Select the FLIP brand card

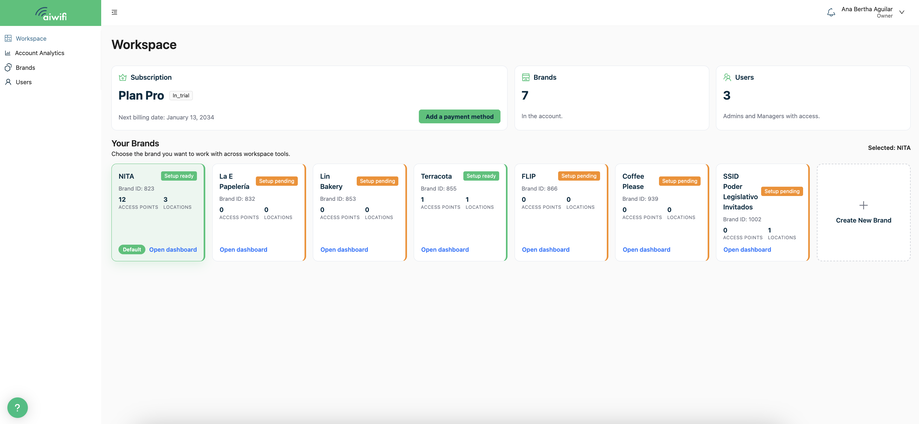click(561, 212)
